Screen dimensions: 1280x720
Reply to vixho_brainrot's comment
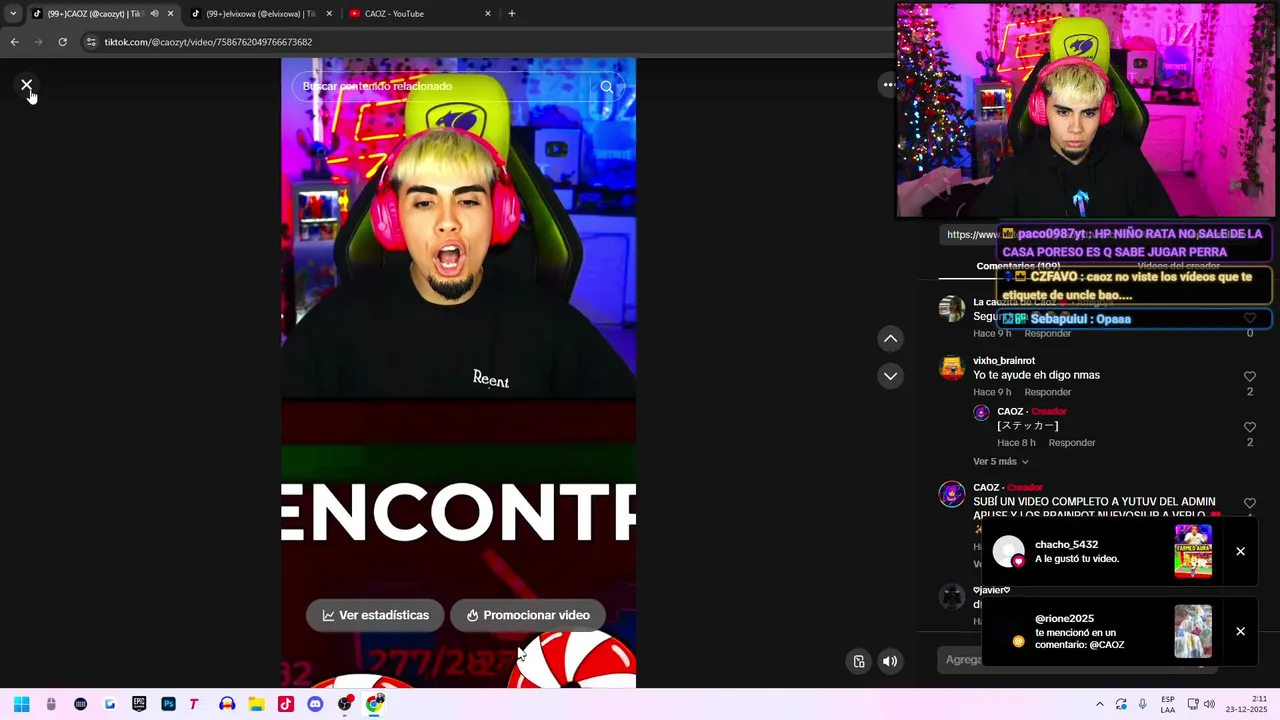(x=1047, y=392)
